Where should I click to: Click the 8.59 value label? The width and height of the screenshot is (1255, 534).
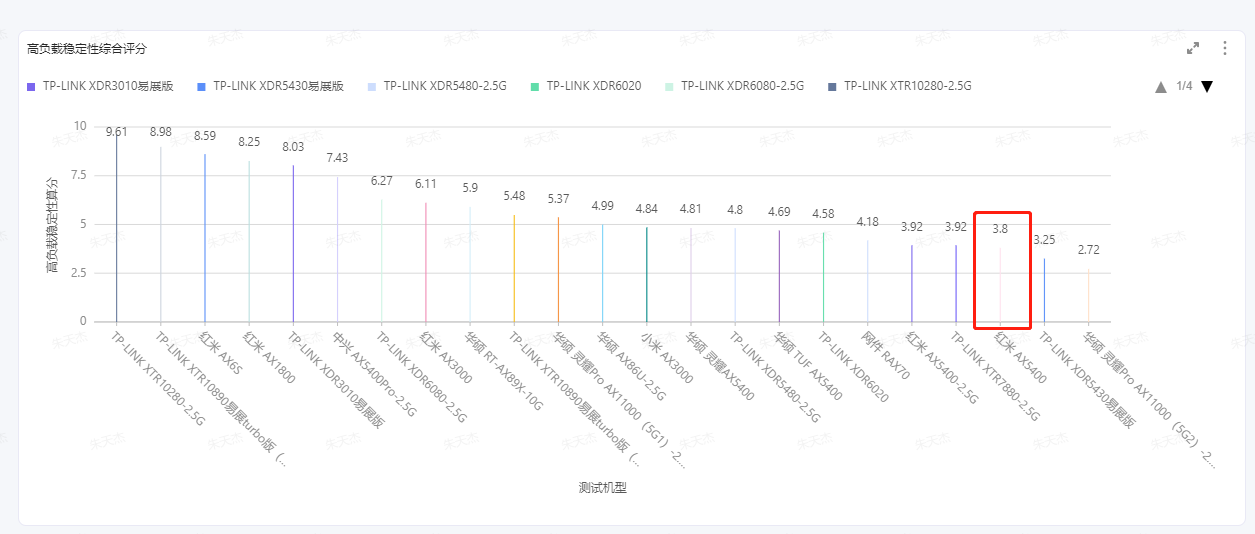[205, 135]
